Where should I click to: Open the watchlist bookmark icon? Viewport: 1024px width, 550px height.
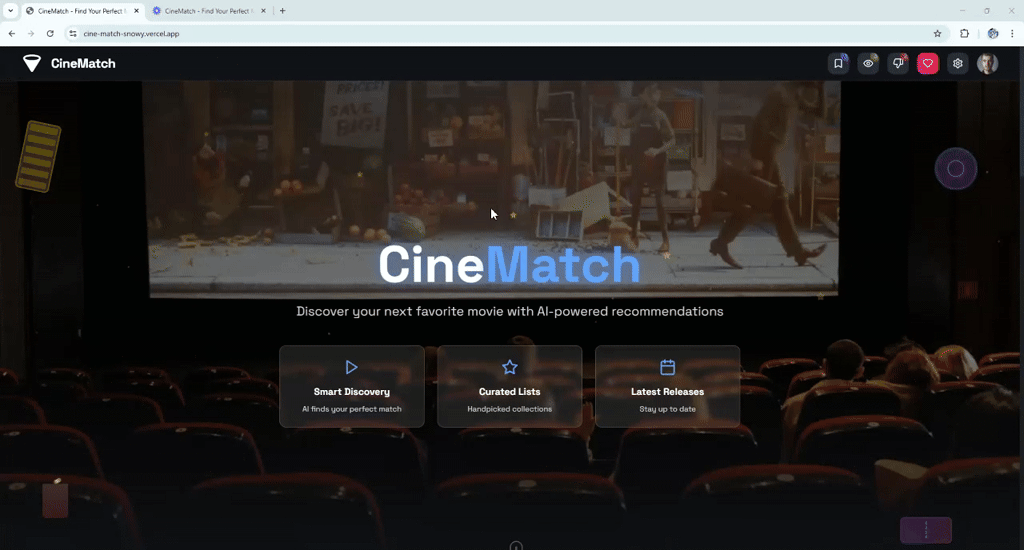(x=839, y=63)
